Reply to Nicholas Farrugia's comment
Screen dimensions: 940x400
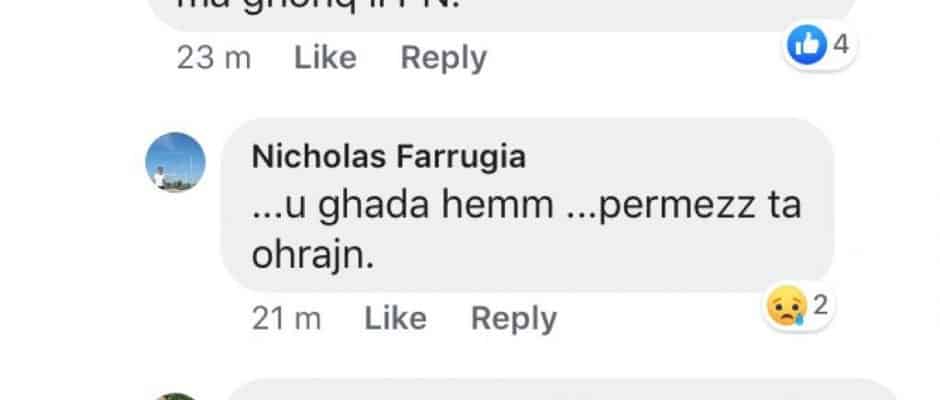pos(514,319)
